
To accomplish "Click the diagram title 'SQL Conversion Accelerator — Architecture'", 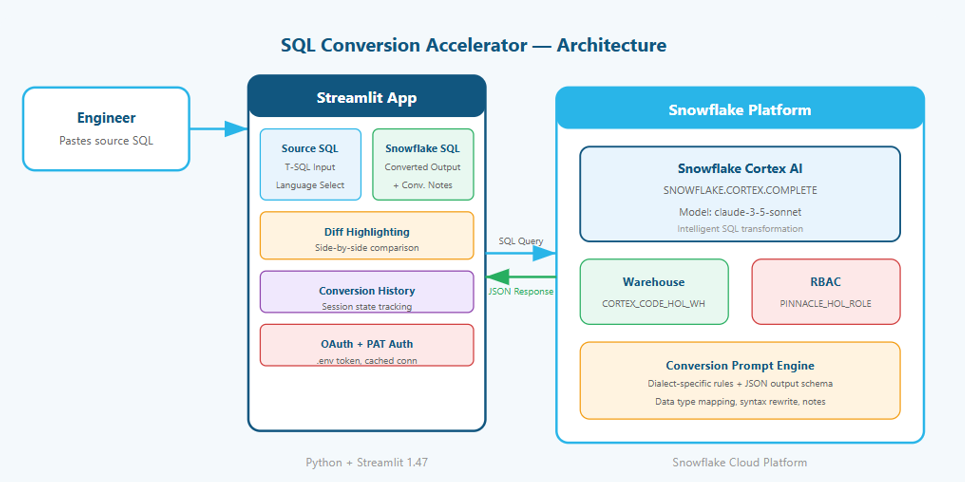I will tap(473, 46).
